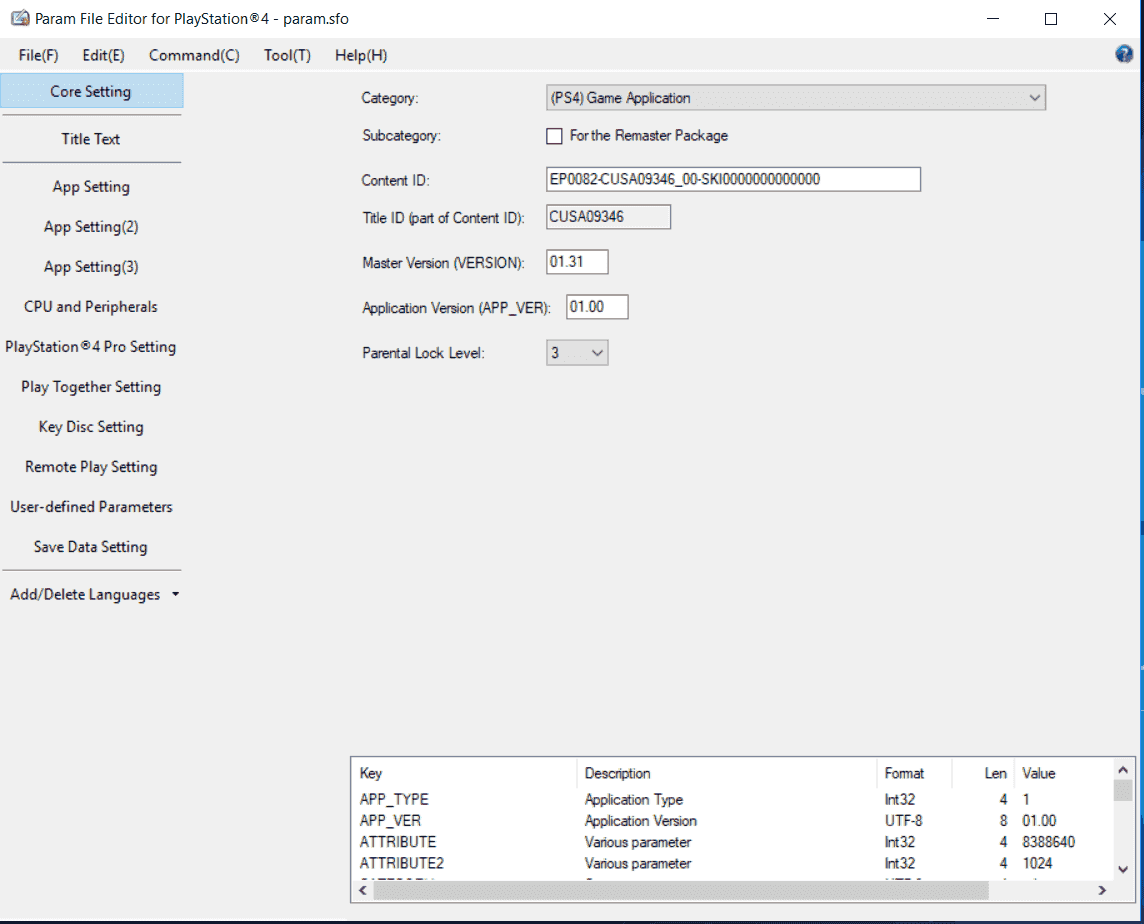Click the vertical scrollbar thumb in table

(1123, 790)
